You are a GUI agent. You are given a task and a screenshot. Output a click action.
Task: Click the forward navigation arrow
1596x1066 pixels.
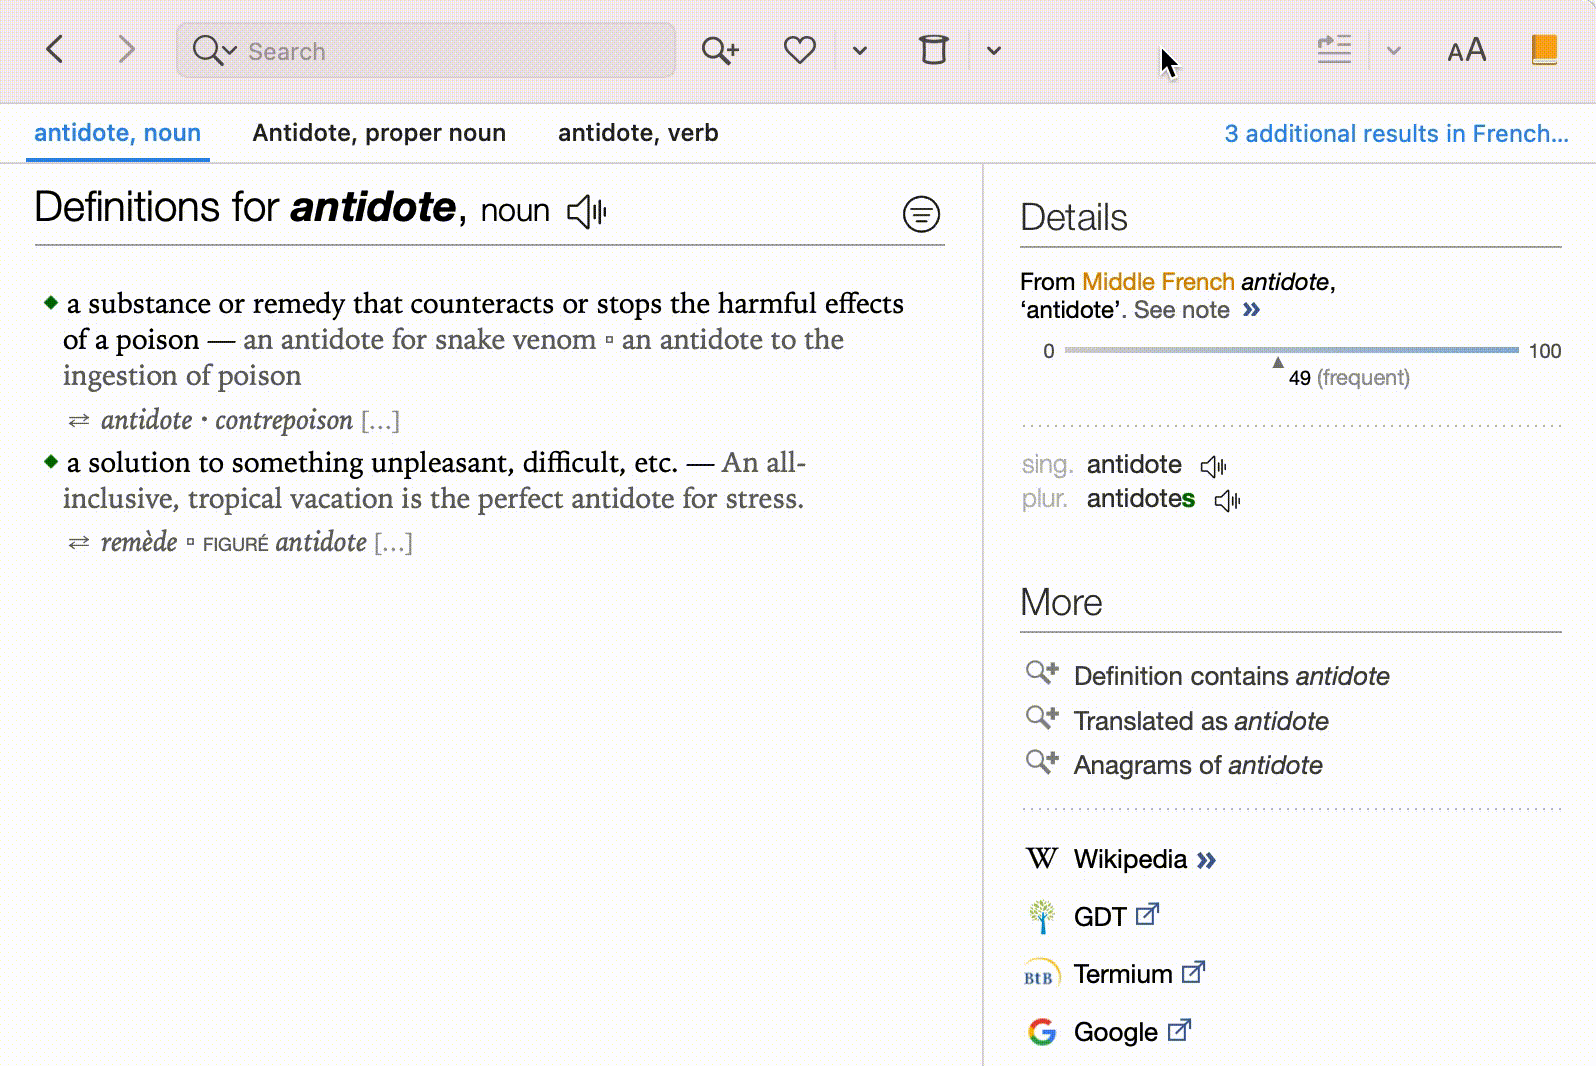coord(126,49)
